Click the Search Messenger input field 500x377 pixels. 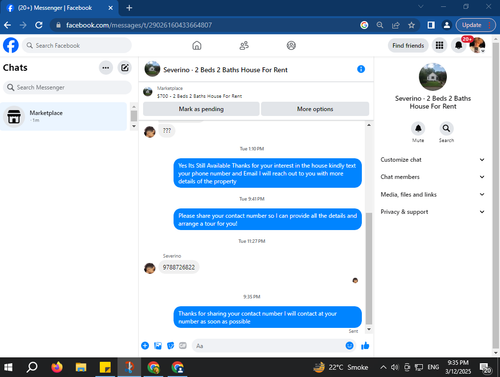pos(67,87)
